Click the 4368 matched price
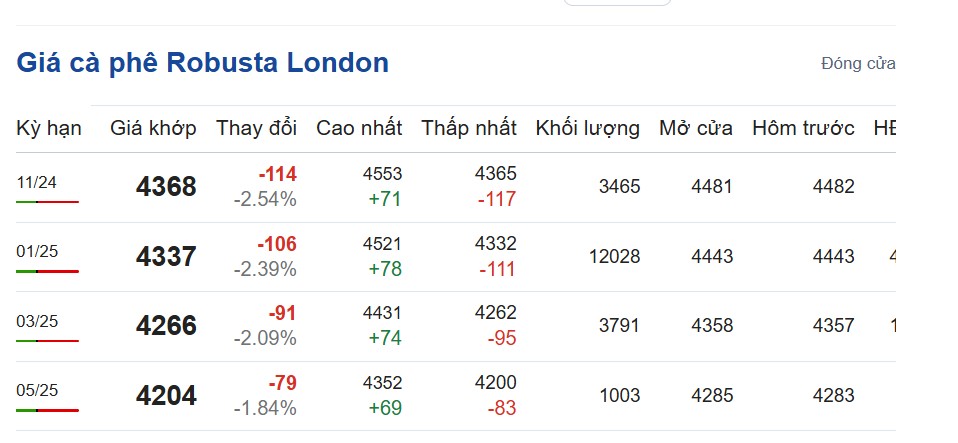Screen dimensions: 958x443 pyautogui.click(x=166, y=187)
